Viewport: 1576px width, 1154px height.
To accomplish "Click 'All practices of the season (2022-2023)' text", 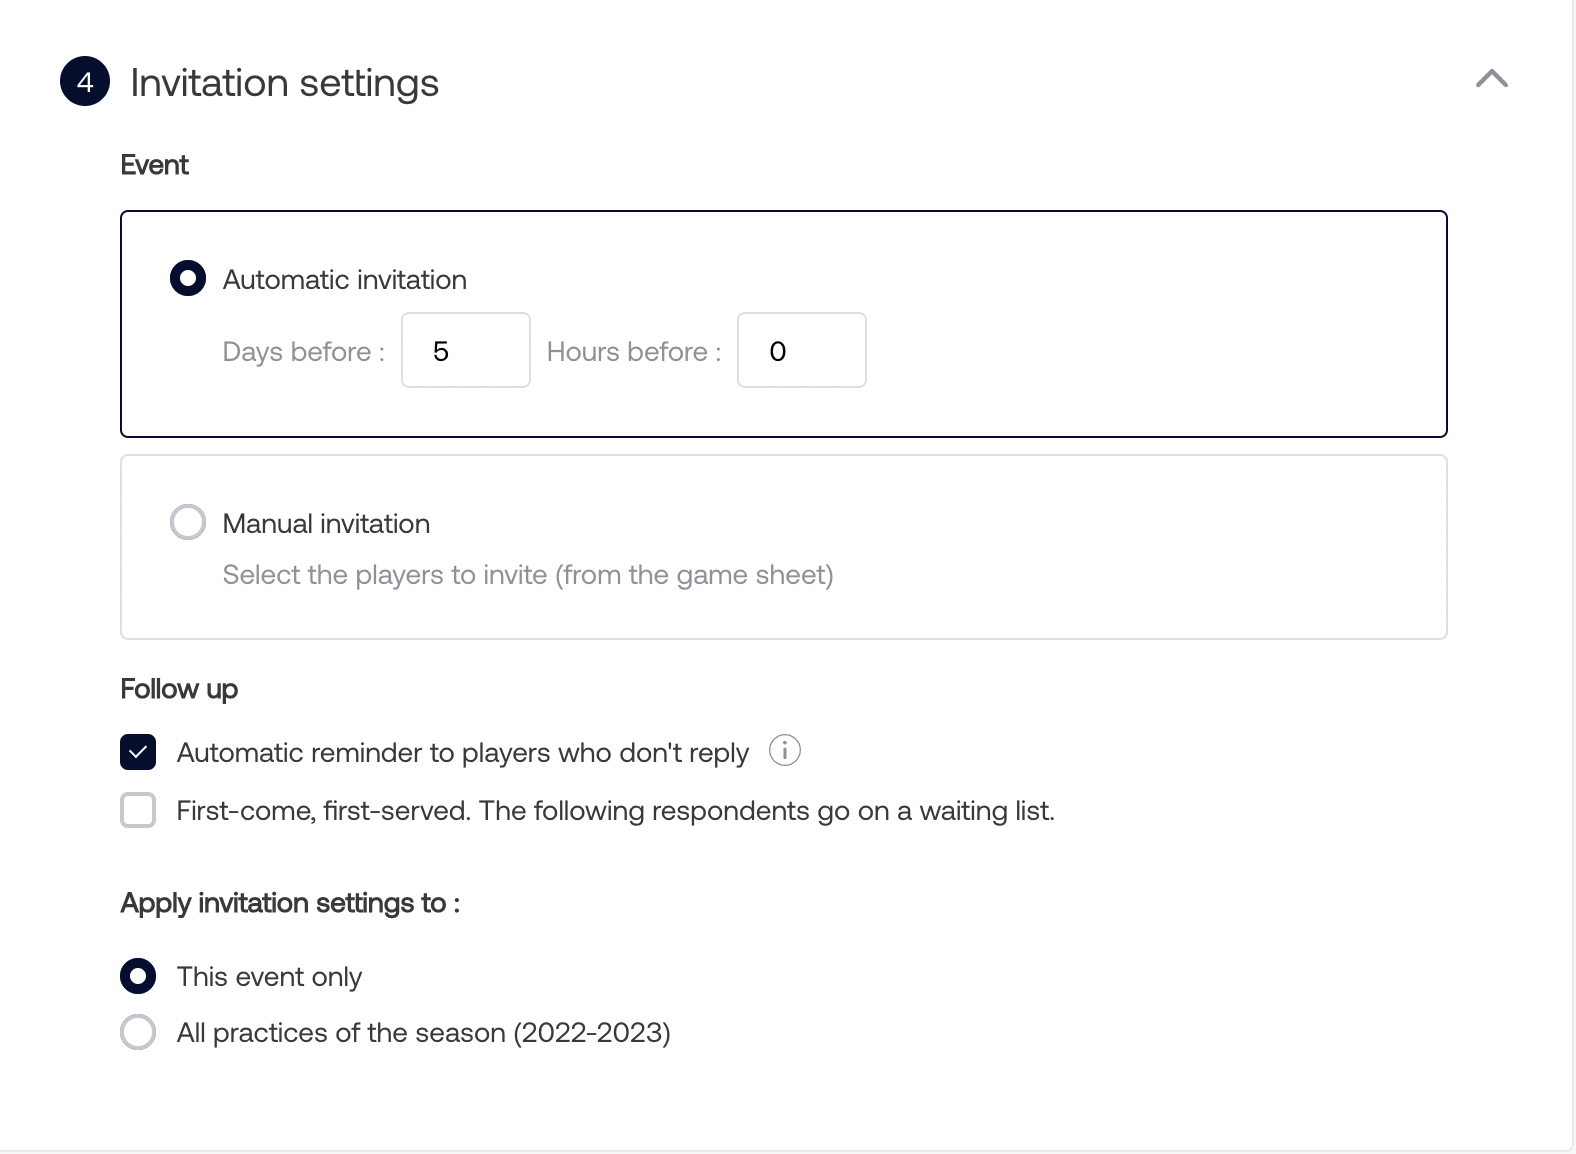I will point(423,1033).
